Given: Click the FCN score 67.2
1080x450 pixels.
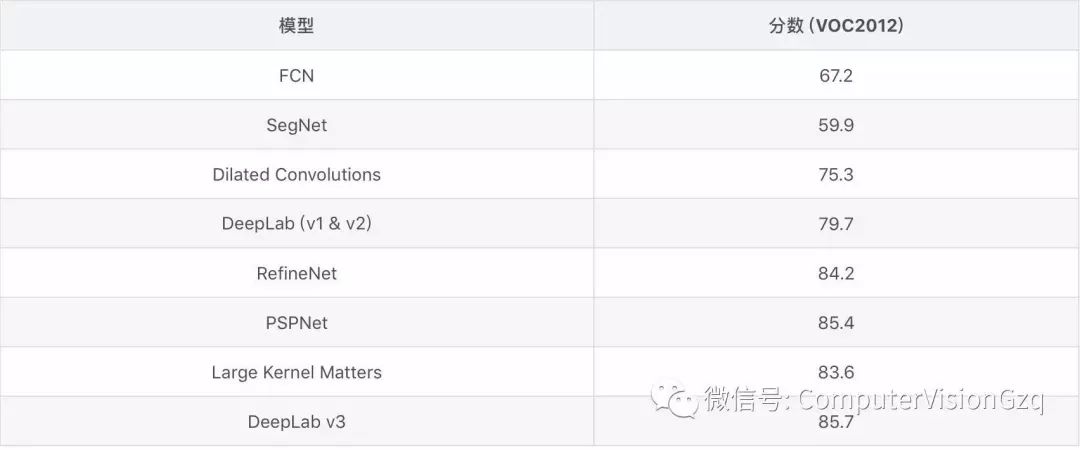Looking at the screenshot, I should click(x=835, y=76).
